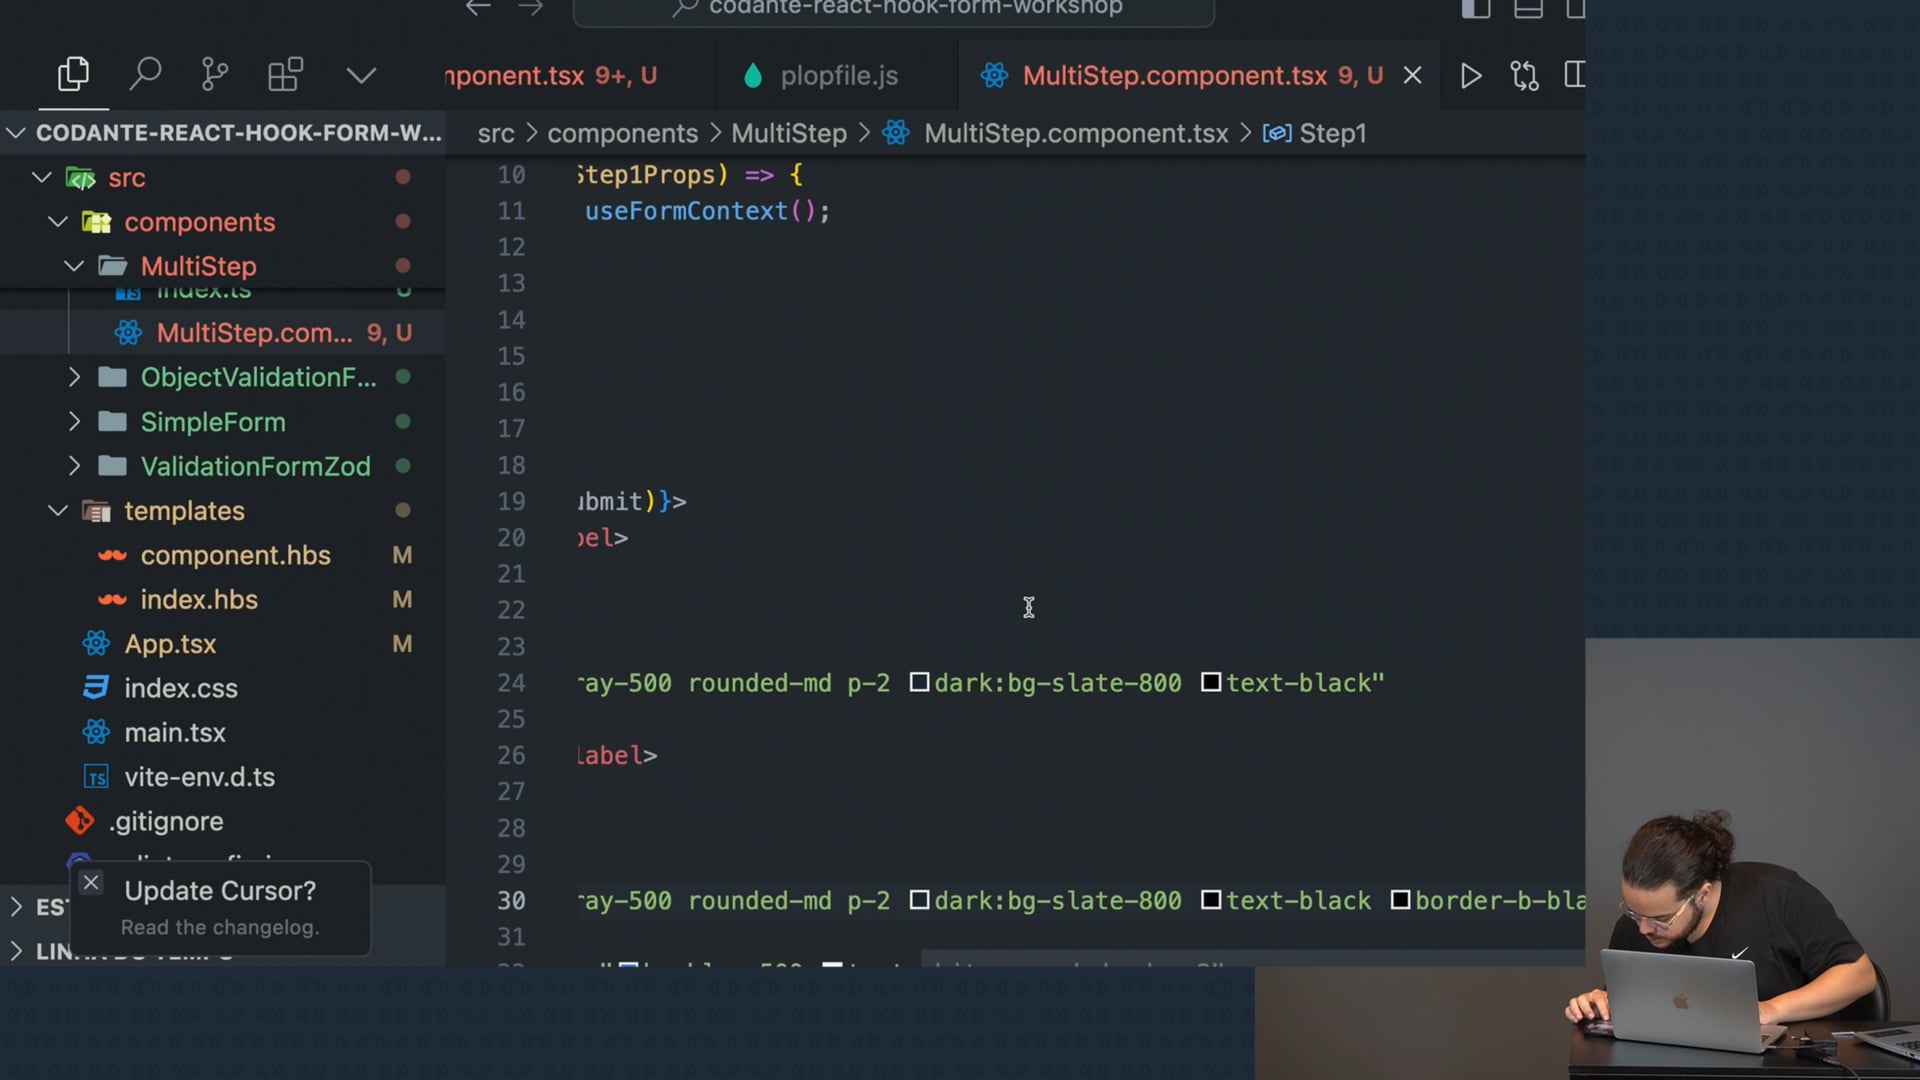Click the back navigation arrow
1920x1080 pixels.
[478, 8]
